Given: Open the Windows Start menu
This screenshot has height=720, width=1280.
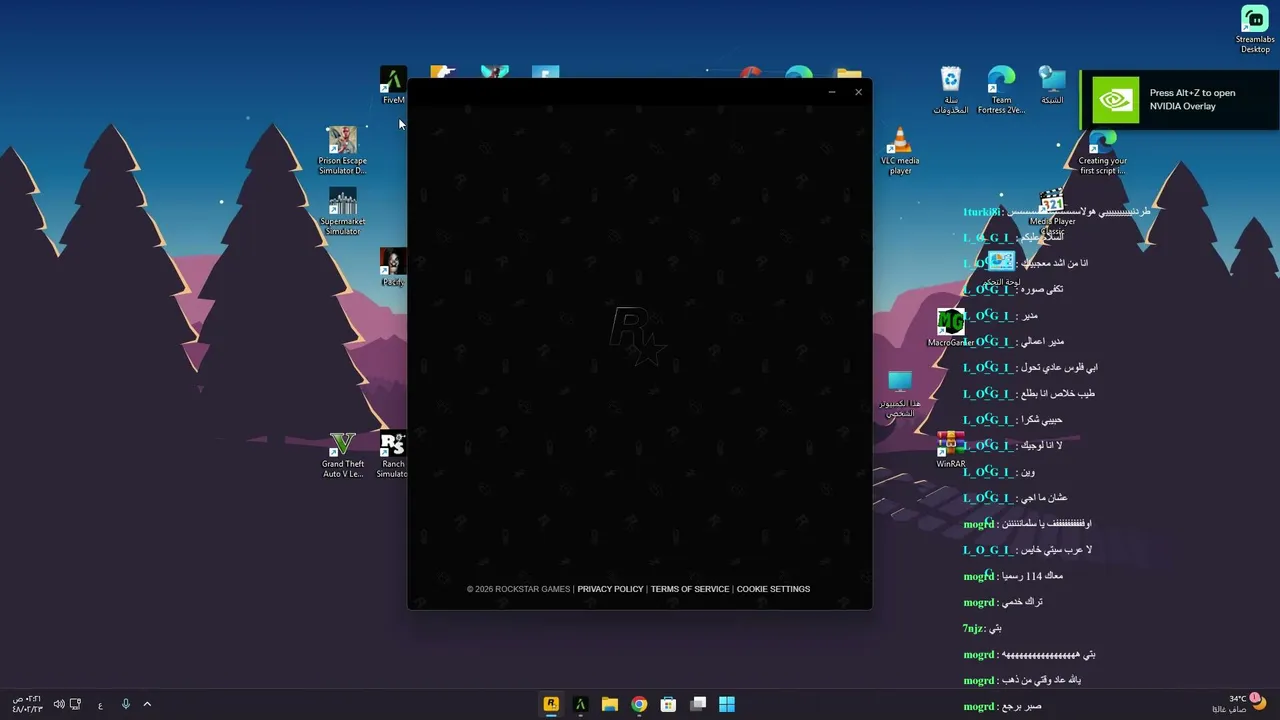Looking at the screenshot, I should tap(727, 704).
